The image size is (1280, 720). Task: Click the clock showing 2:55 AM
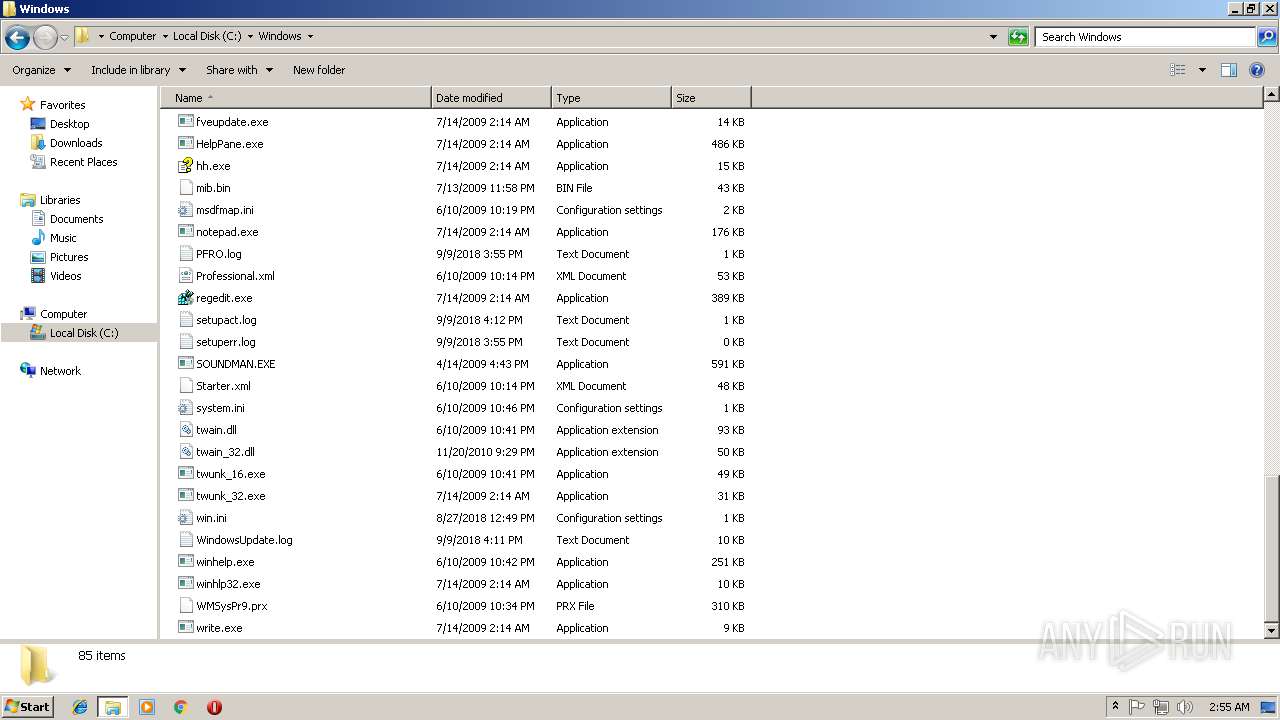(x=1228, y=707)
